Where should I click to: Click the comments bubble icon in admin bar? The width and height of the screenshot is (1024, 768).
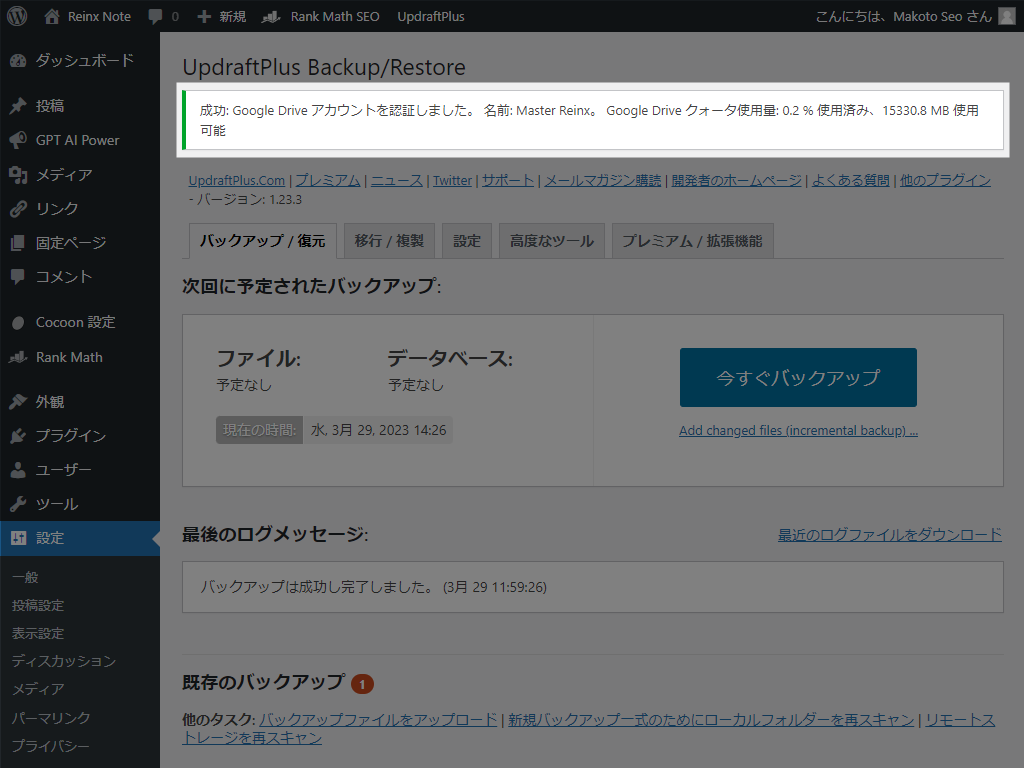tap(155, 17)
